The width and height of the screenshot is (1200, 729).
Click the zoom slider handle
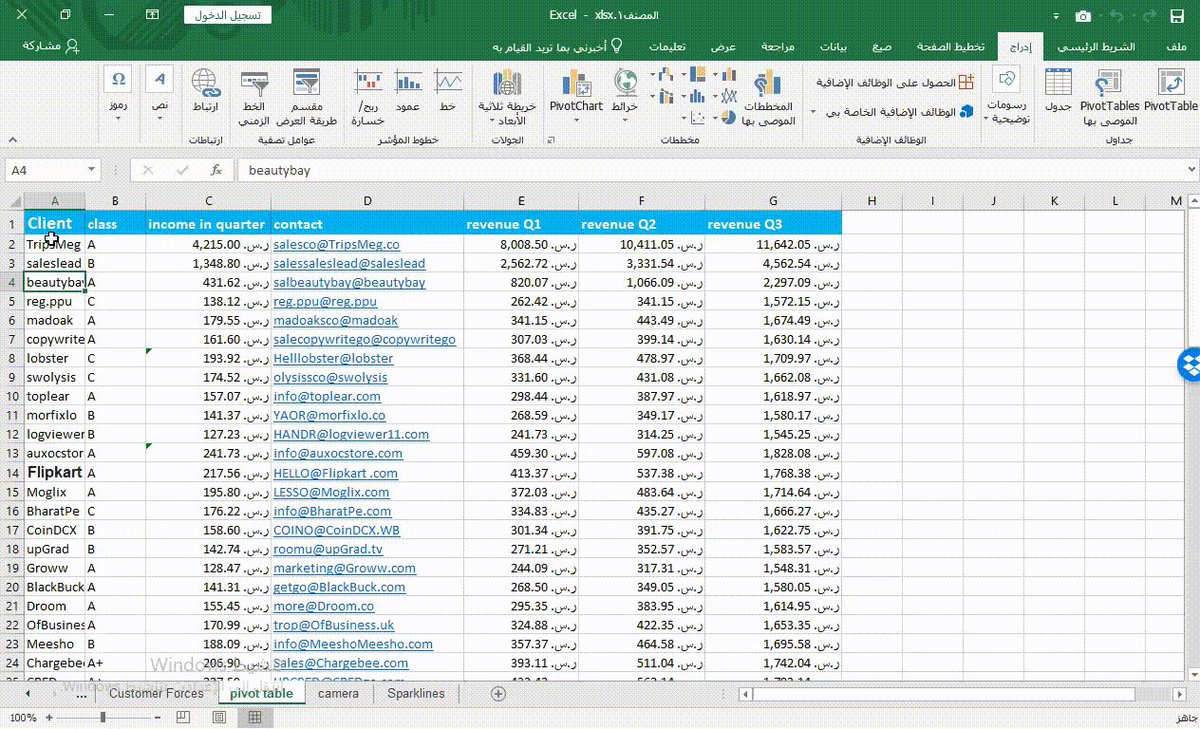[103, 718]
